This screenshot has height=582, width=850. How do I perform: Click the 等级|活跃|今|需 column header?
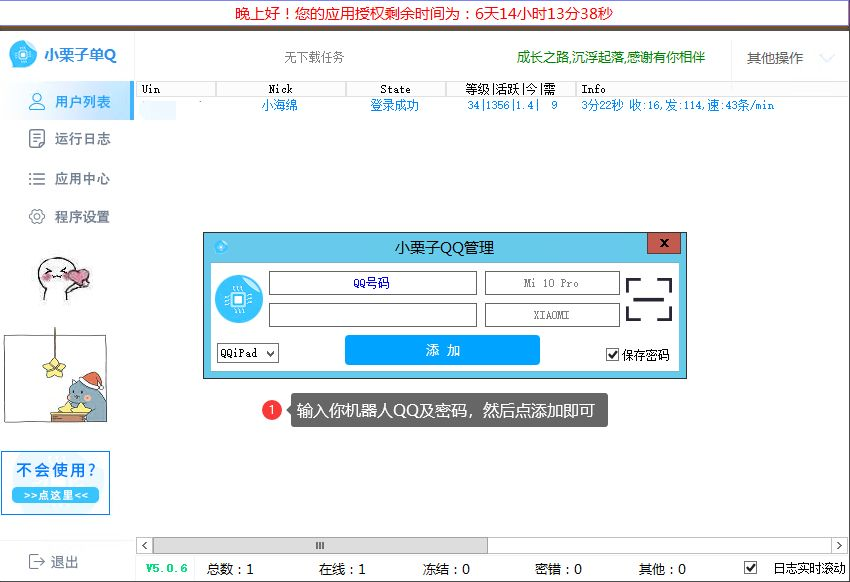tap(510, 89)
